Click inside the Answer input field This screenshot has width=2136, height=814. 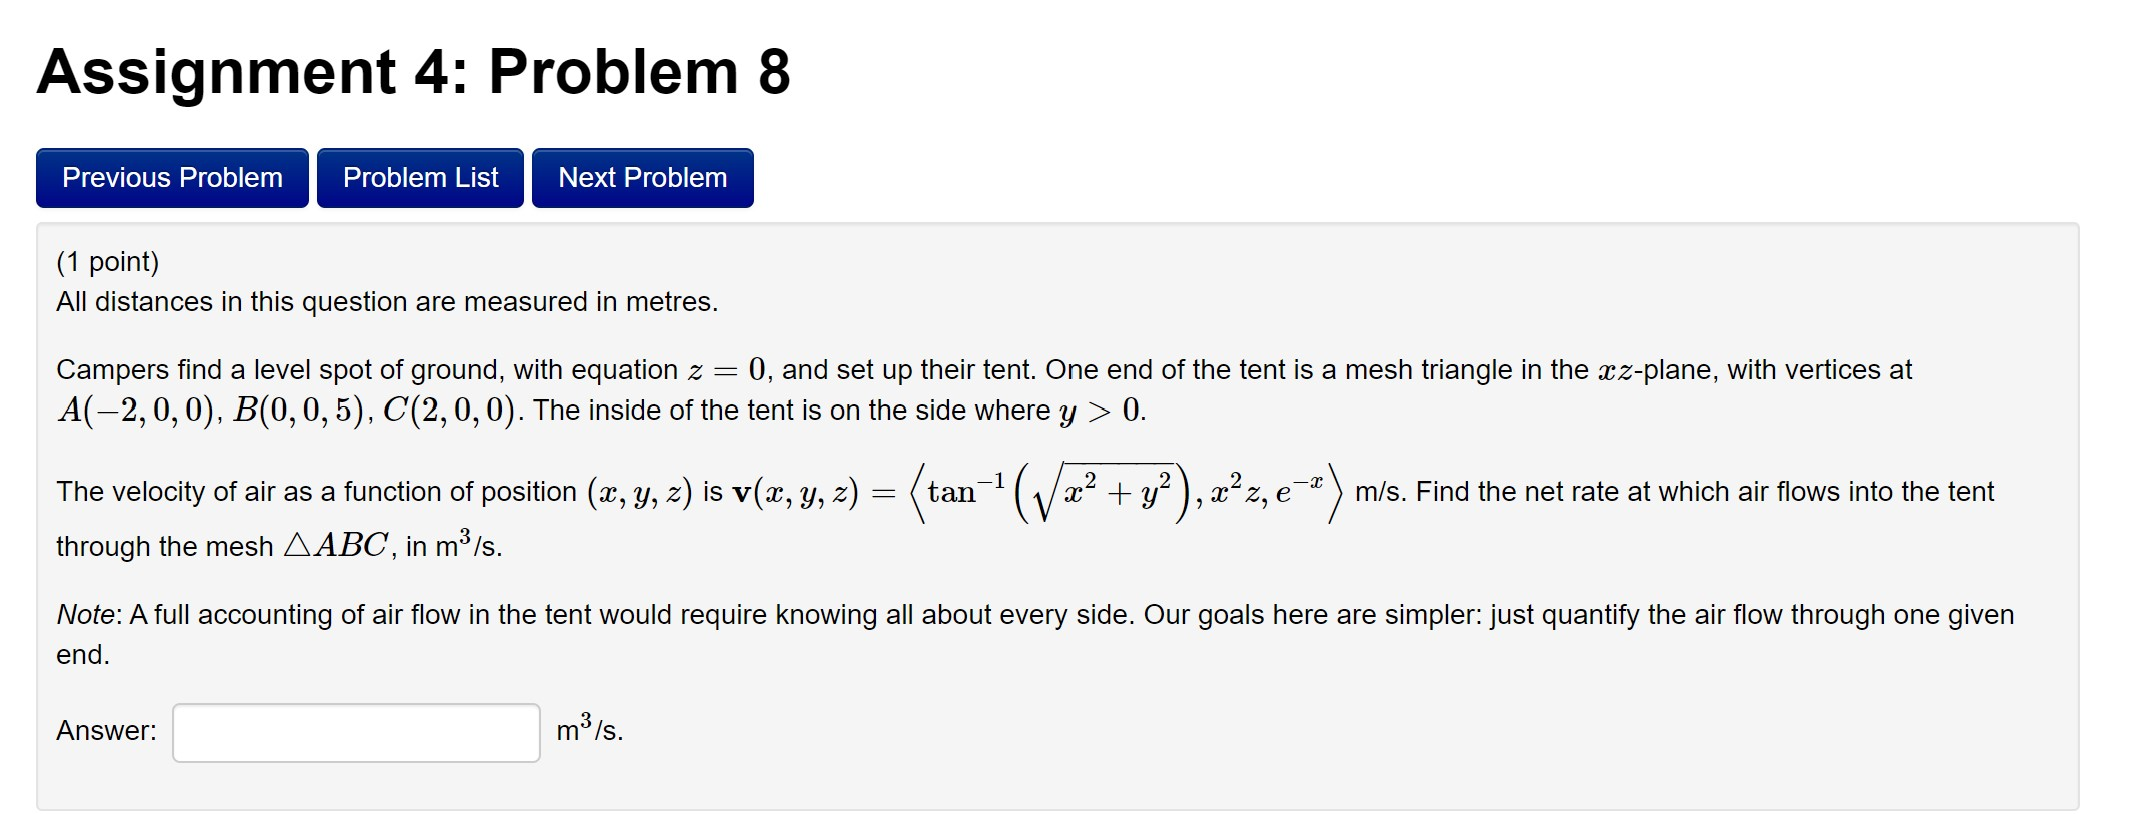coord(355,731)
